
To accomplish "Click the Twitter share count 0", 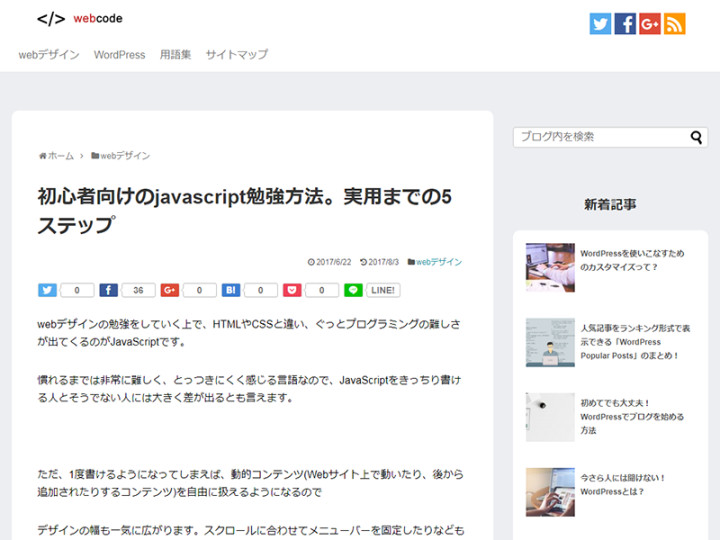I will 77,290.
